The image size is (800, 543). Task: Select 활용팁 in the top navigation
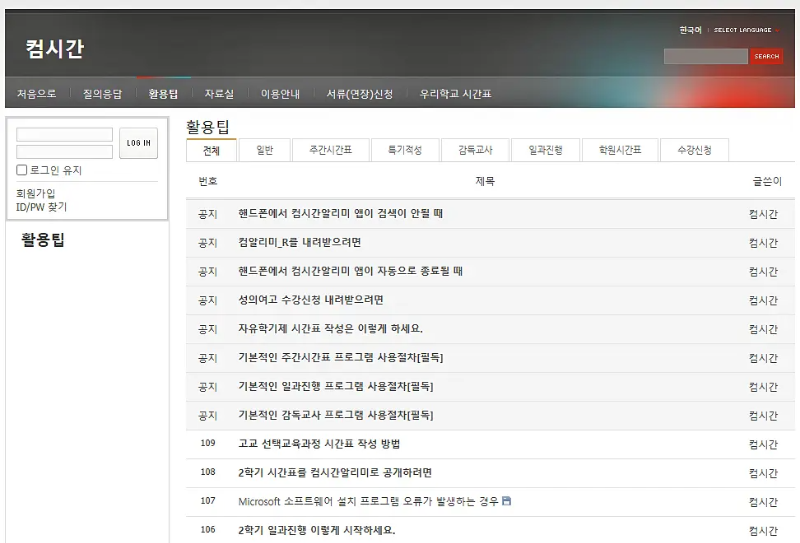click(x=163, y=94)
